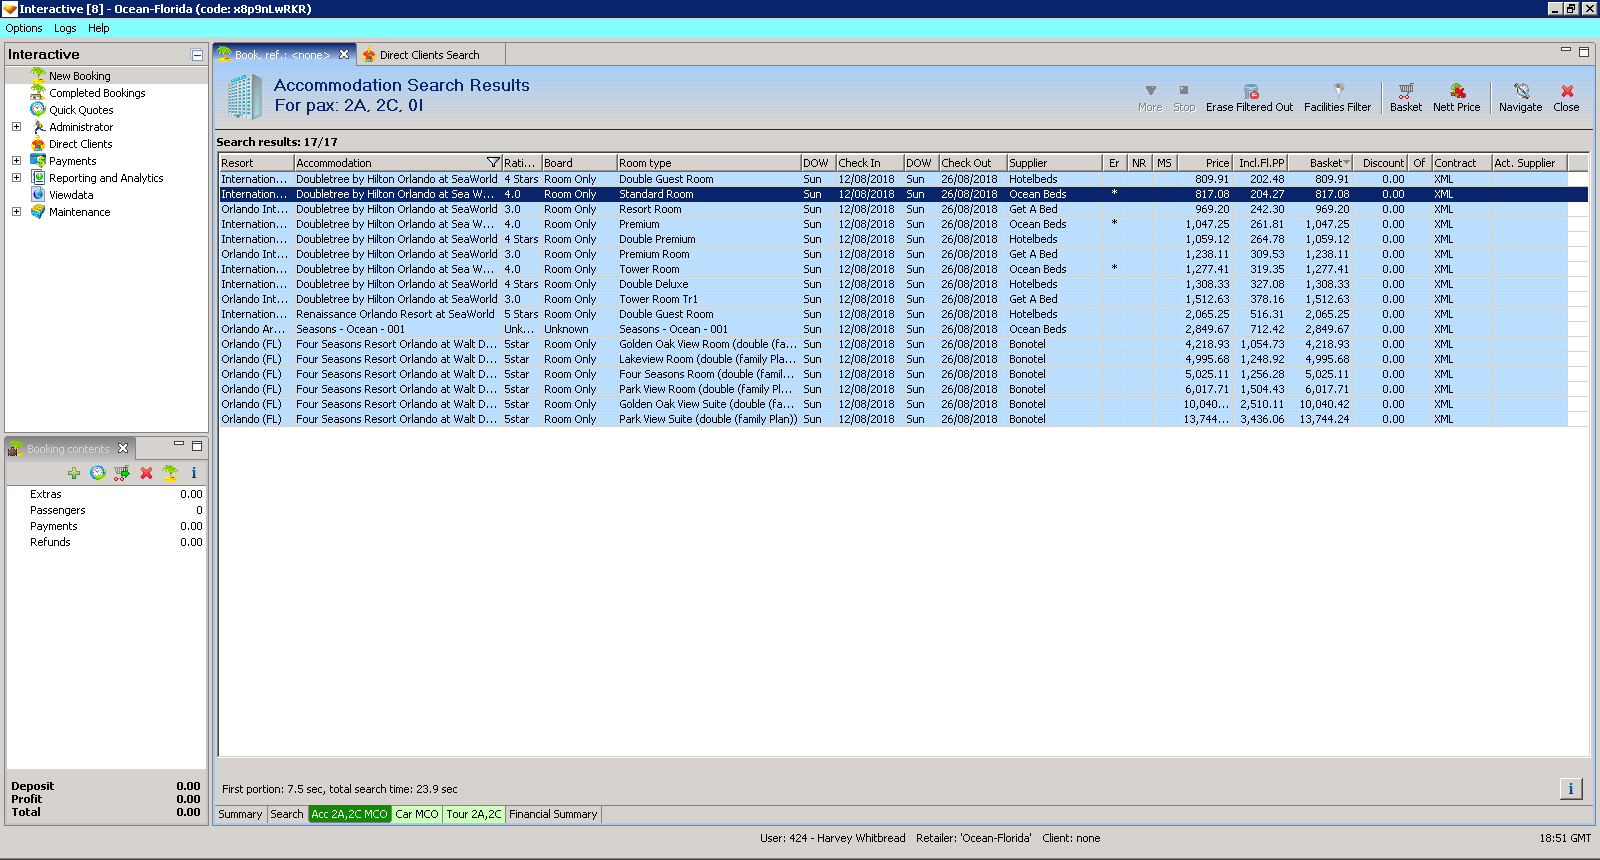Switch to the Financial Summary tab
This screenshot has height=860, width=1600.
[x=553, y=814]
